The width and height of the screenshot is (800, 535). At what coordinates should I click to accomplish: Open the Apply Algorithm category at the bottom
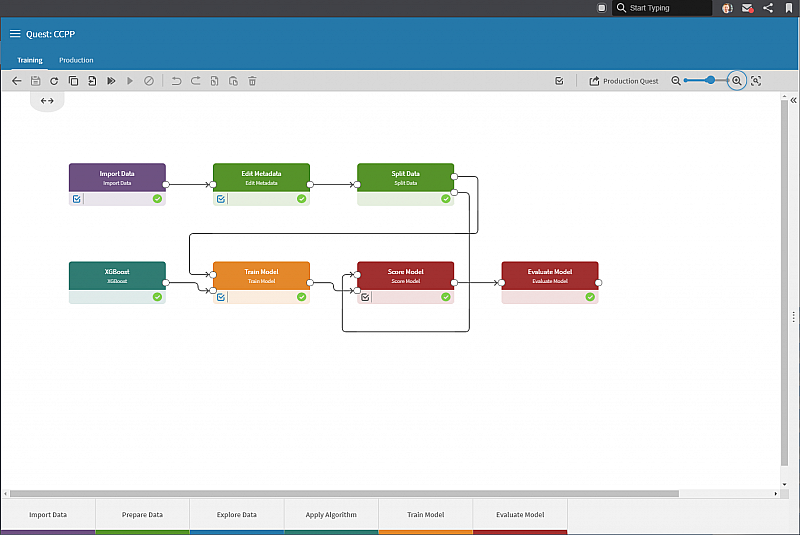tap(331, 515)
